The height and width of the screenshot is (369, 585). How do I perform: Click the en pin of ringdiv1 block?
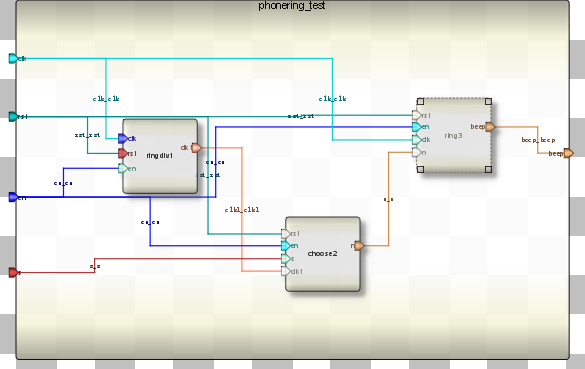click(123, 168)
